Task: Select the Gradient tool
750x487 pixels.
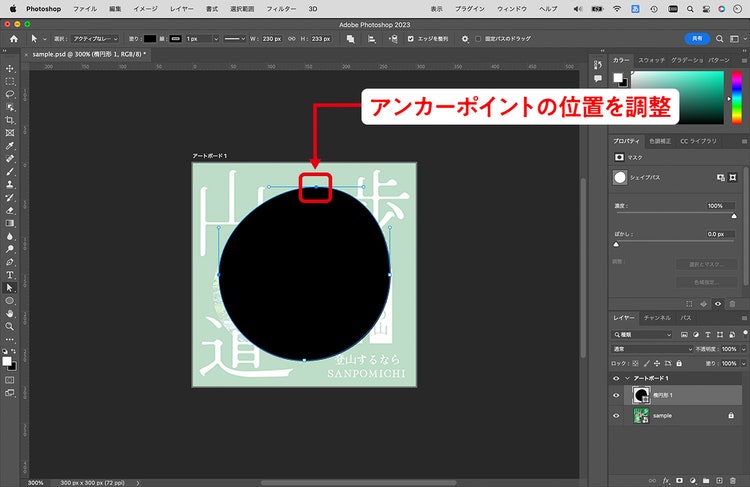Action: coord(10,223)
